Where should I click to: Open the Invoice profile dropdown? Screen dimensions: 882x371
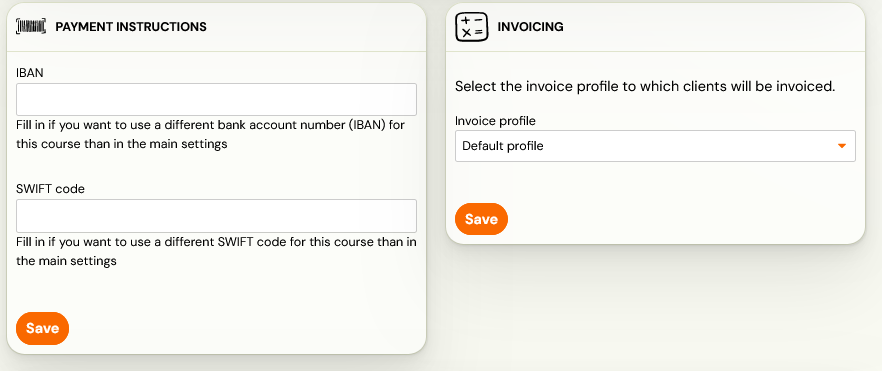pyautogui.click(x=655, y=146)
